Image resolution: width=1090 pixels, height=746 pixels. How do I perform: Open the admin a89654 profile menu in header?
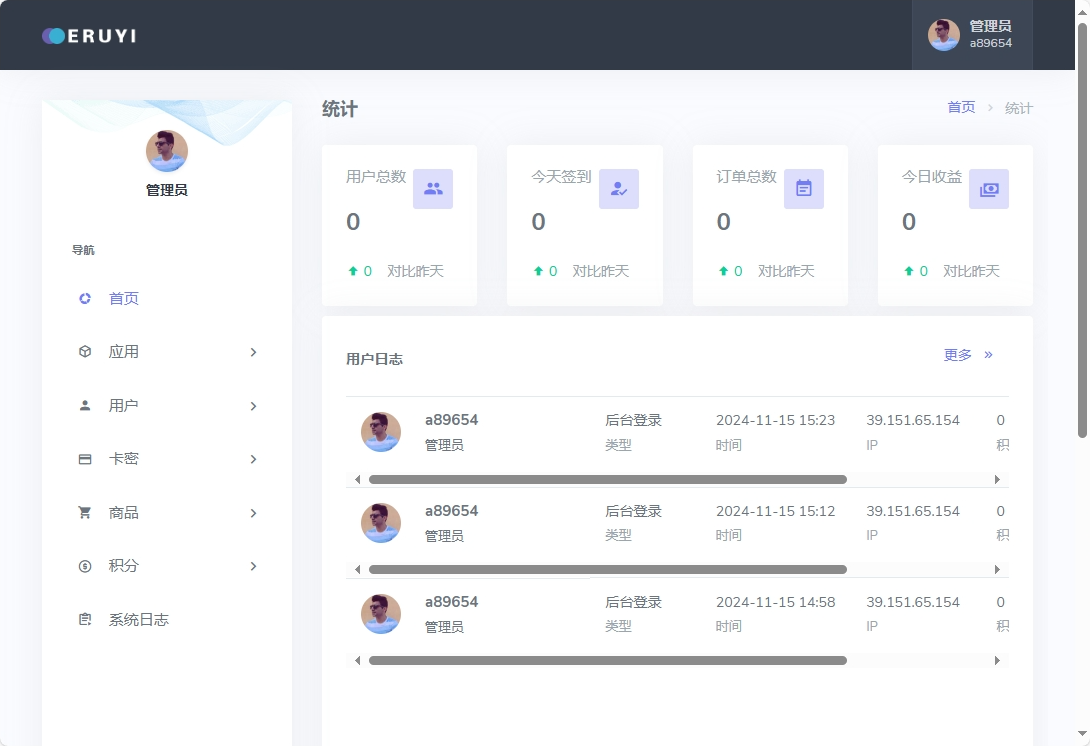point(972,35)
